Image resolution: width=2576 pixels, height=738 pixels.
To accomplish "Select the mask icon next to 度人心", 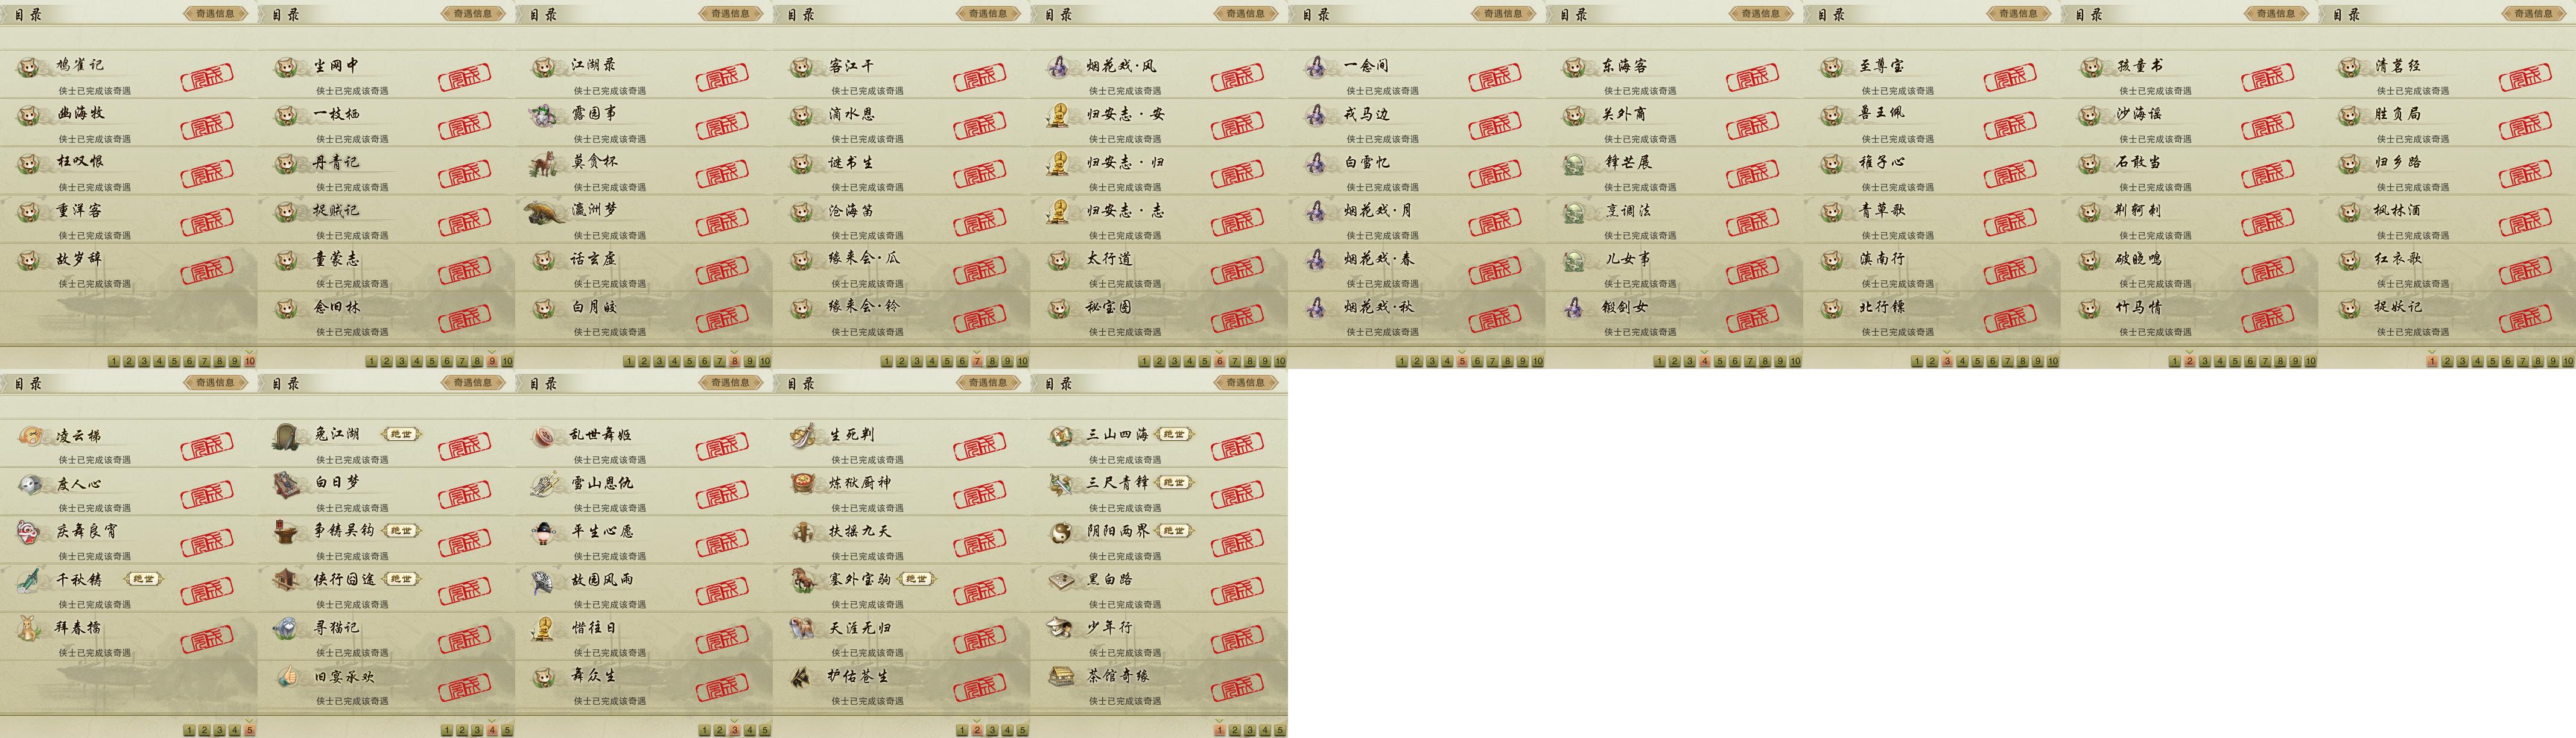I will (30, 484).
